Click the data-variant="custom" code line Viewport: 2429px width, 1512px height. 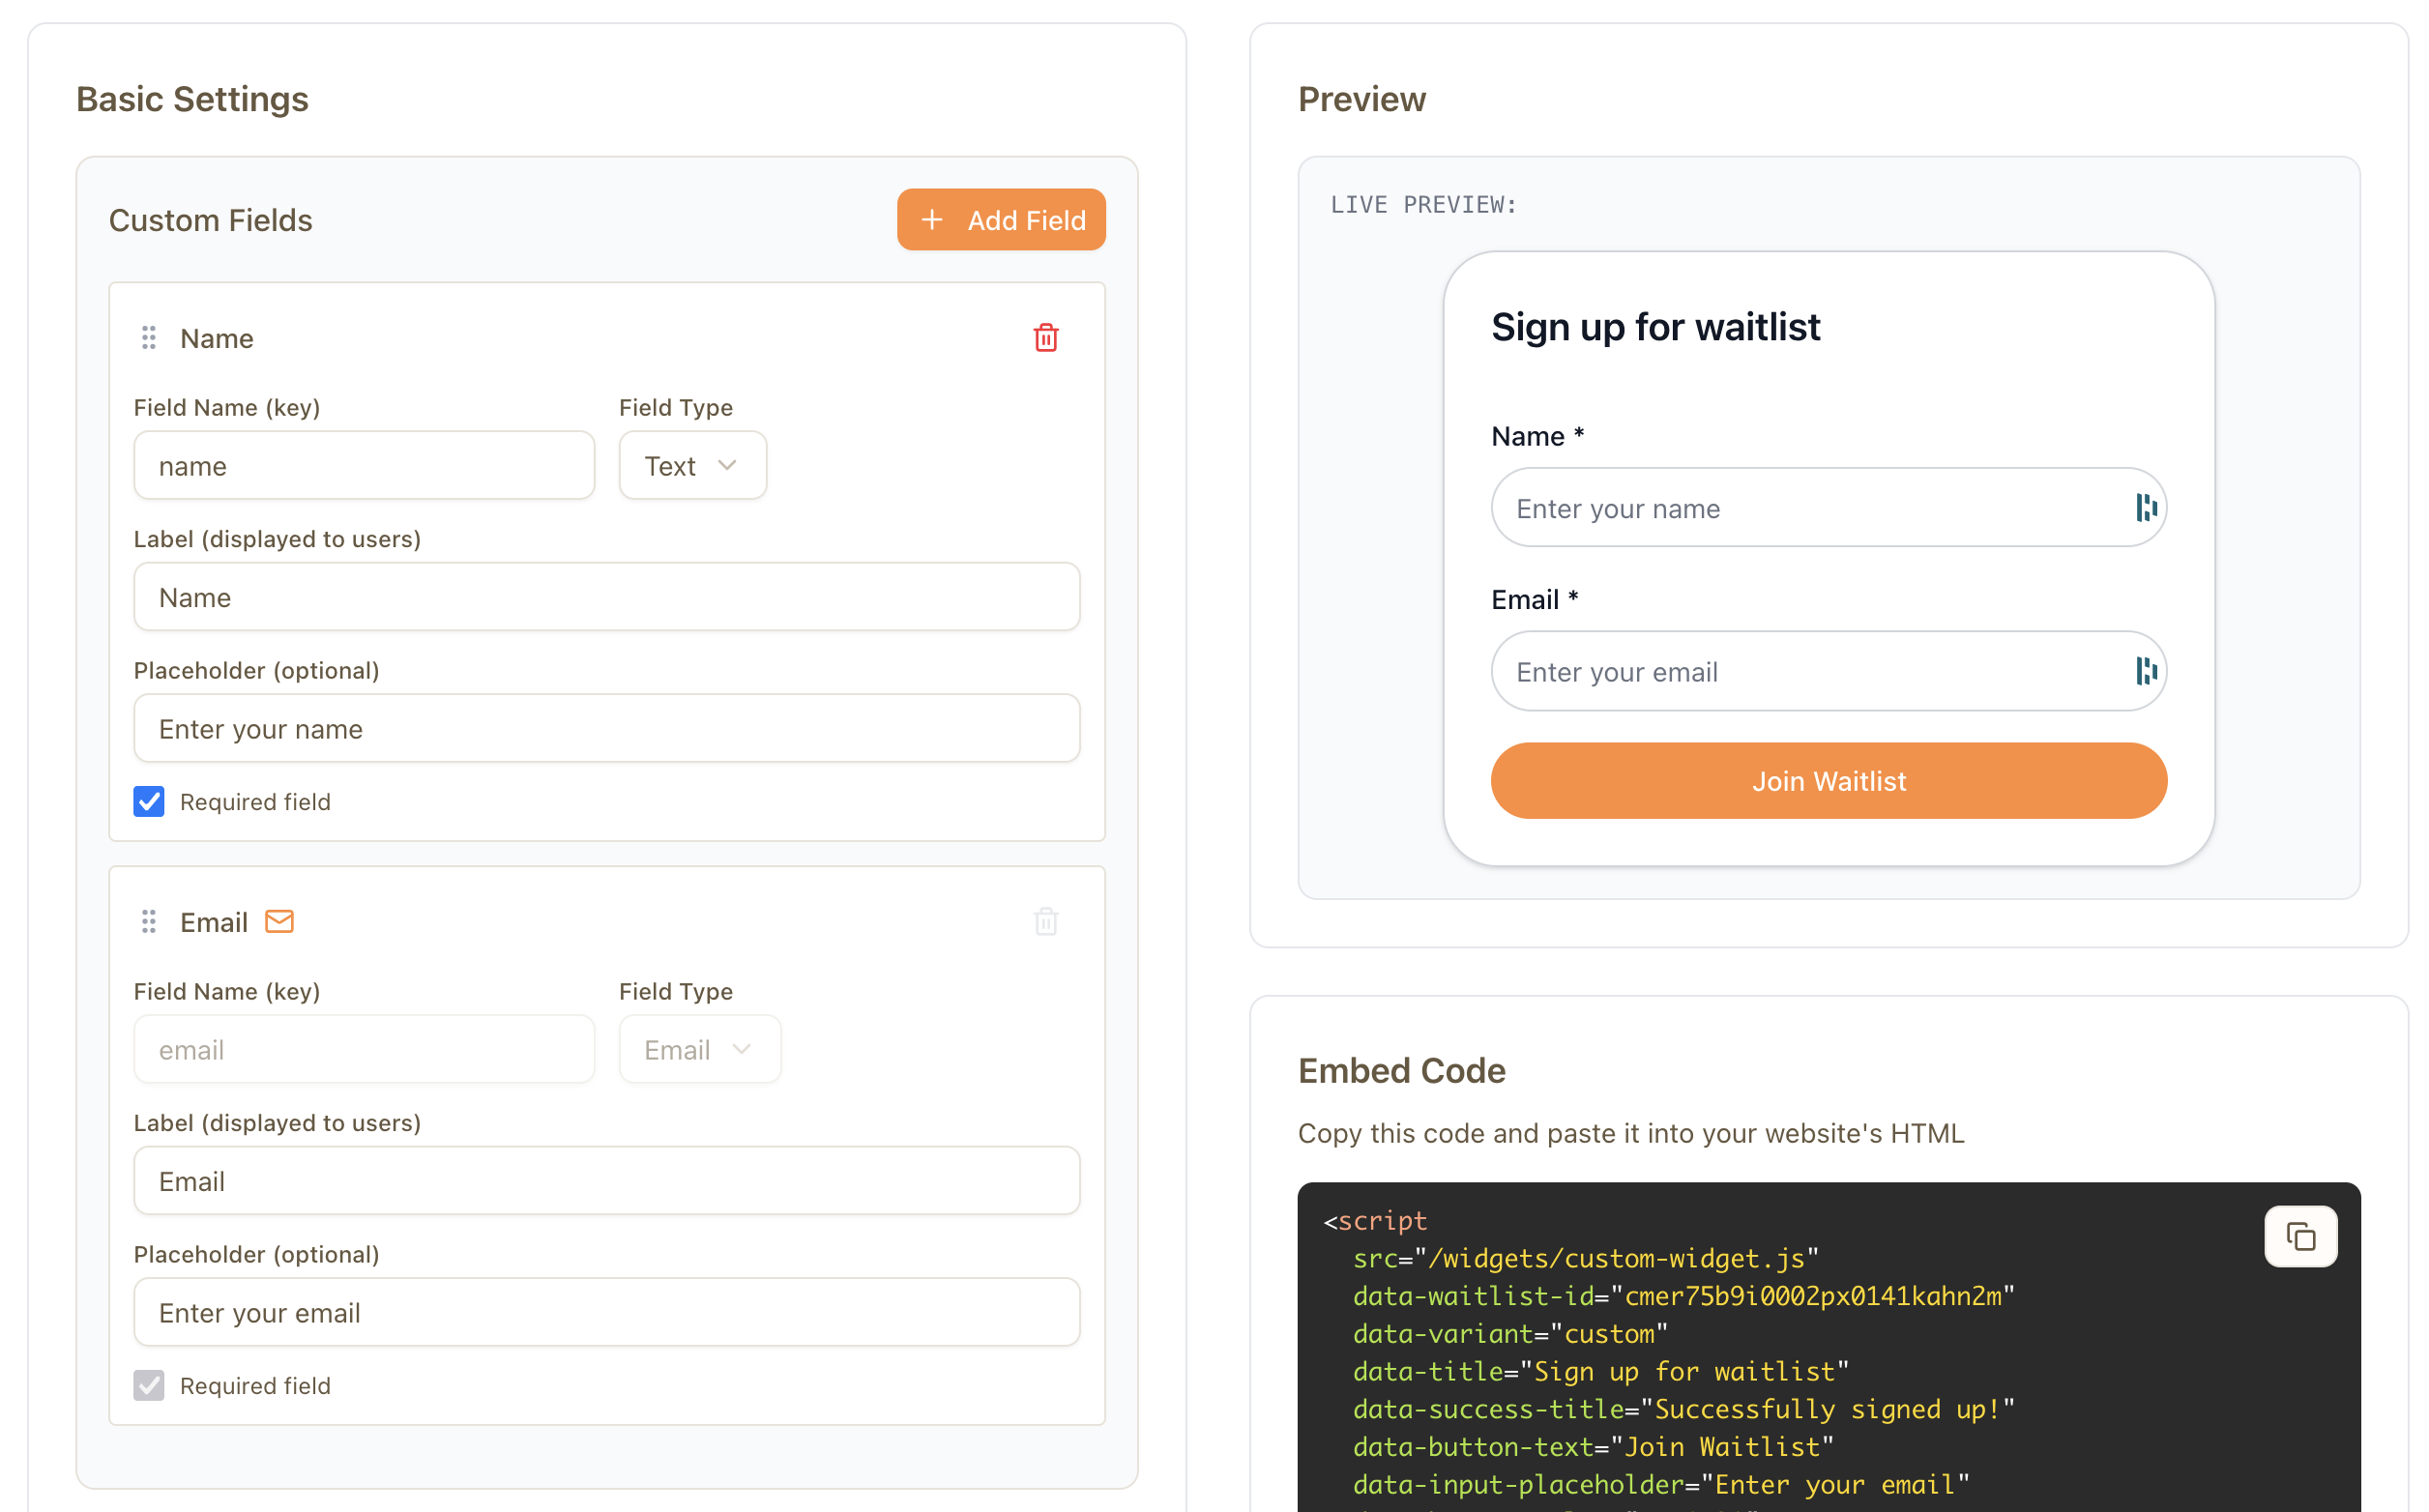(1510, 1334)
